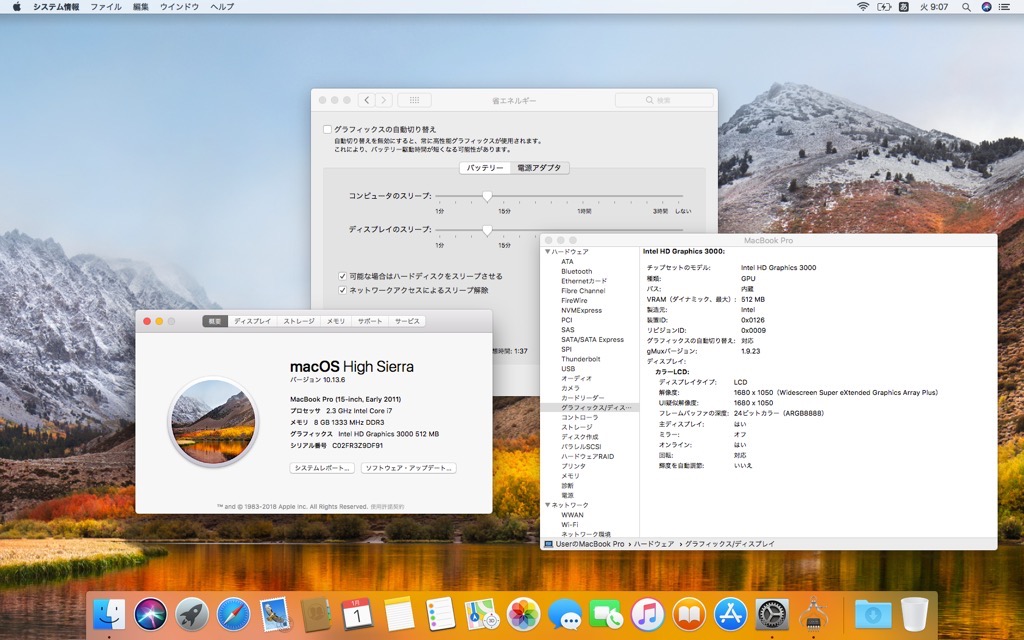
Task: Open Calendar icon in Dock
Action: (357, 614)
